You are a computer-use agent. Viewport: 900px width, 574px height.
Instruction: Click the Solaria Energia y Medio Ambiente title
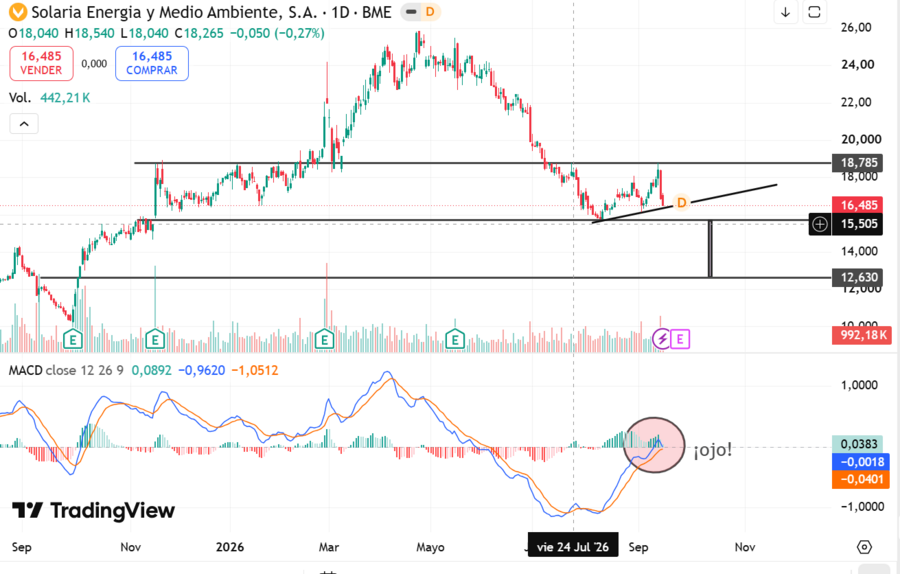pos(174,12)
